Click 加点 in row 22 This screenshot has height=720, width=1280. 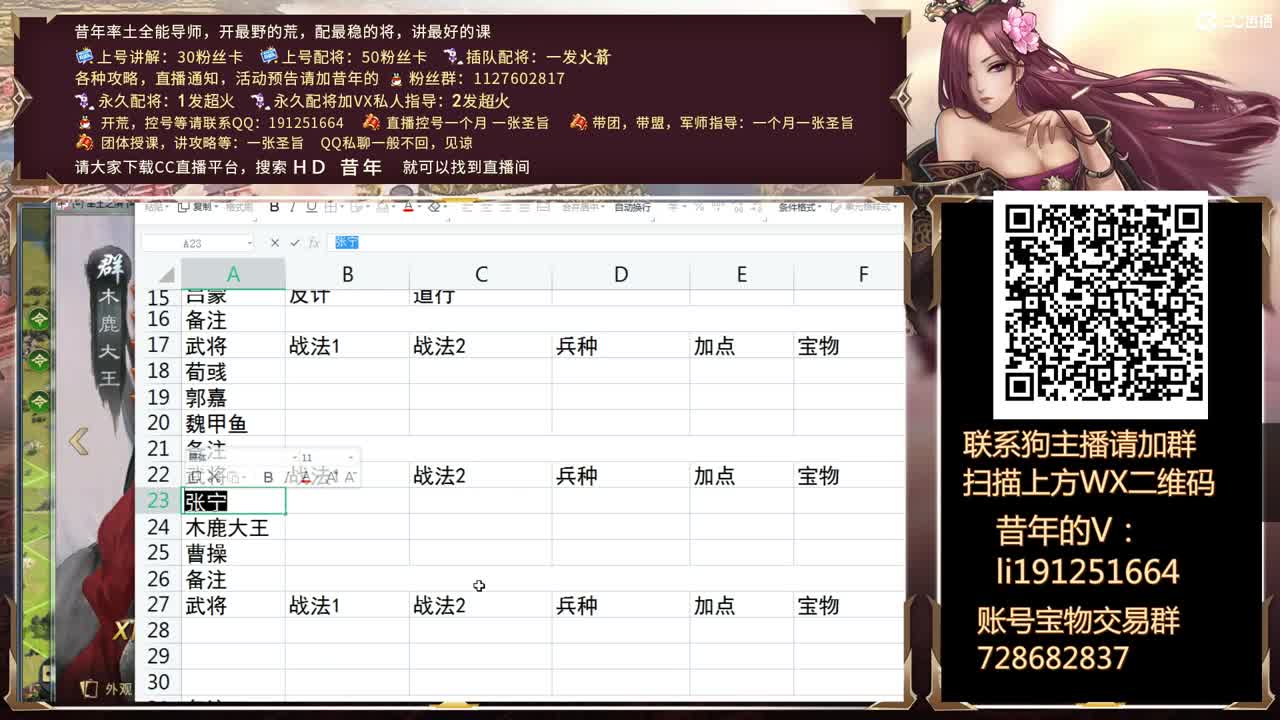742,476
